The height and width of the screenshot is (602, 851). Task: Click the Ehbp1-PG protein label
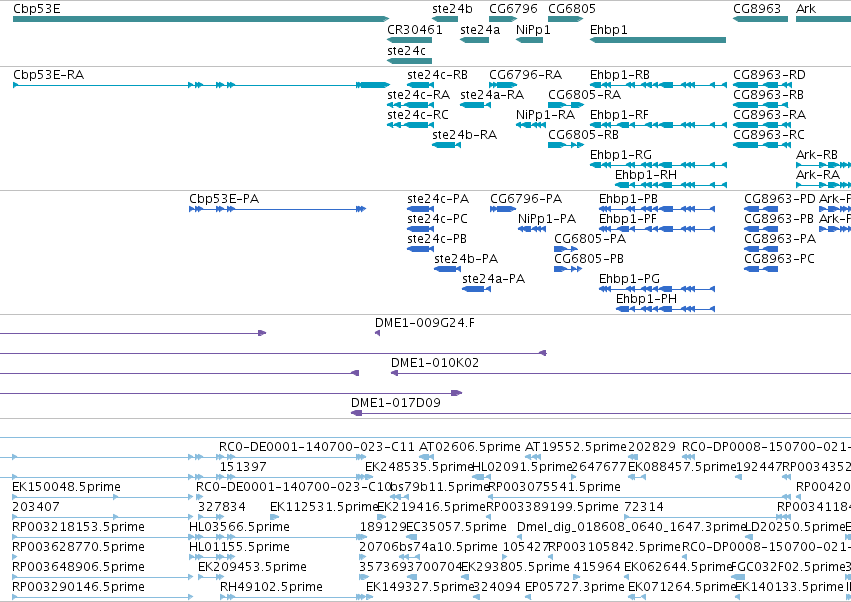[x=629, y=280]
